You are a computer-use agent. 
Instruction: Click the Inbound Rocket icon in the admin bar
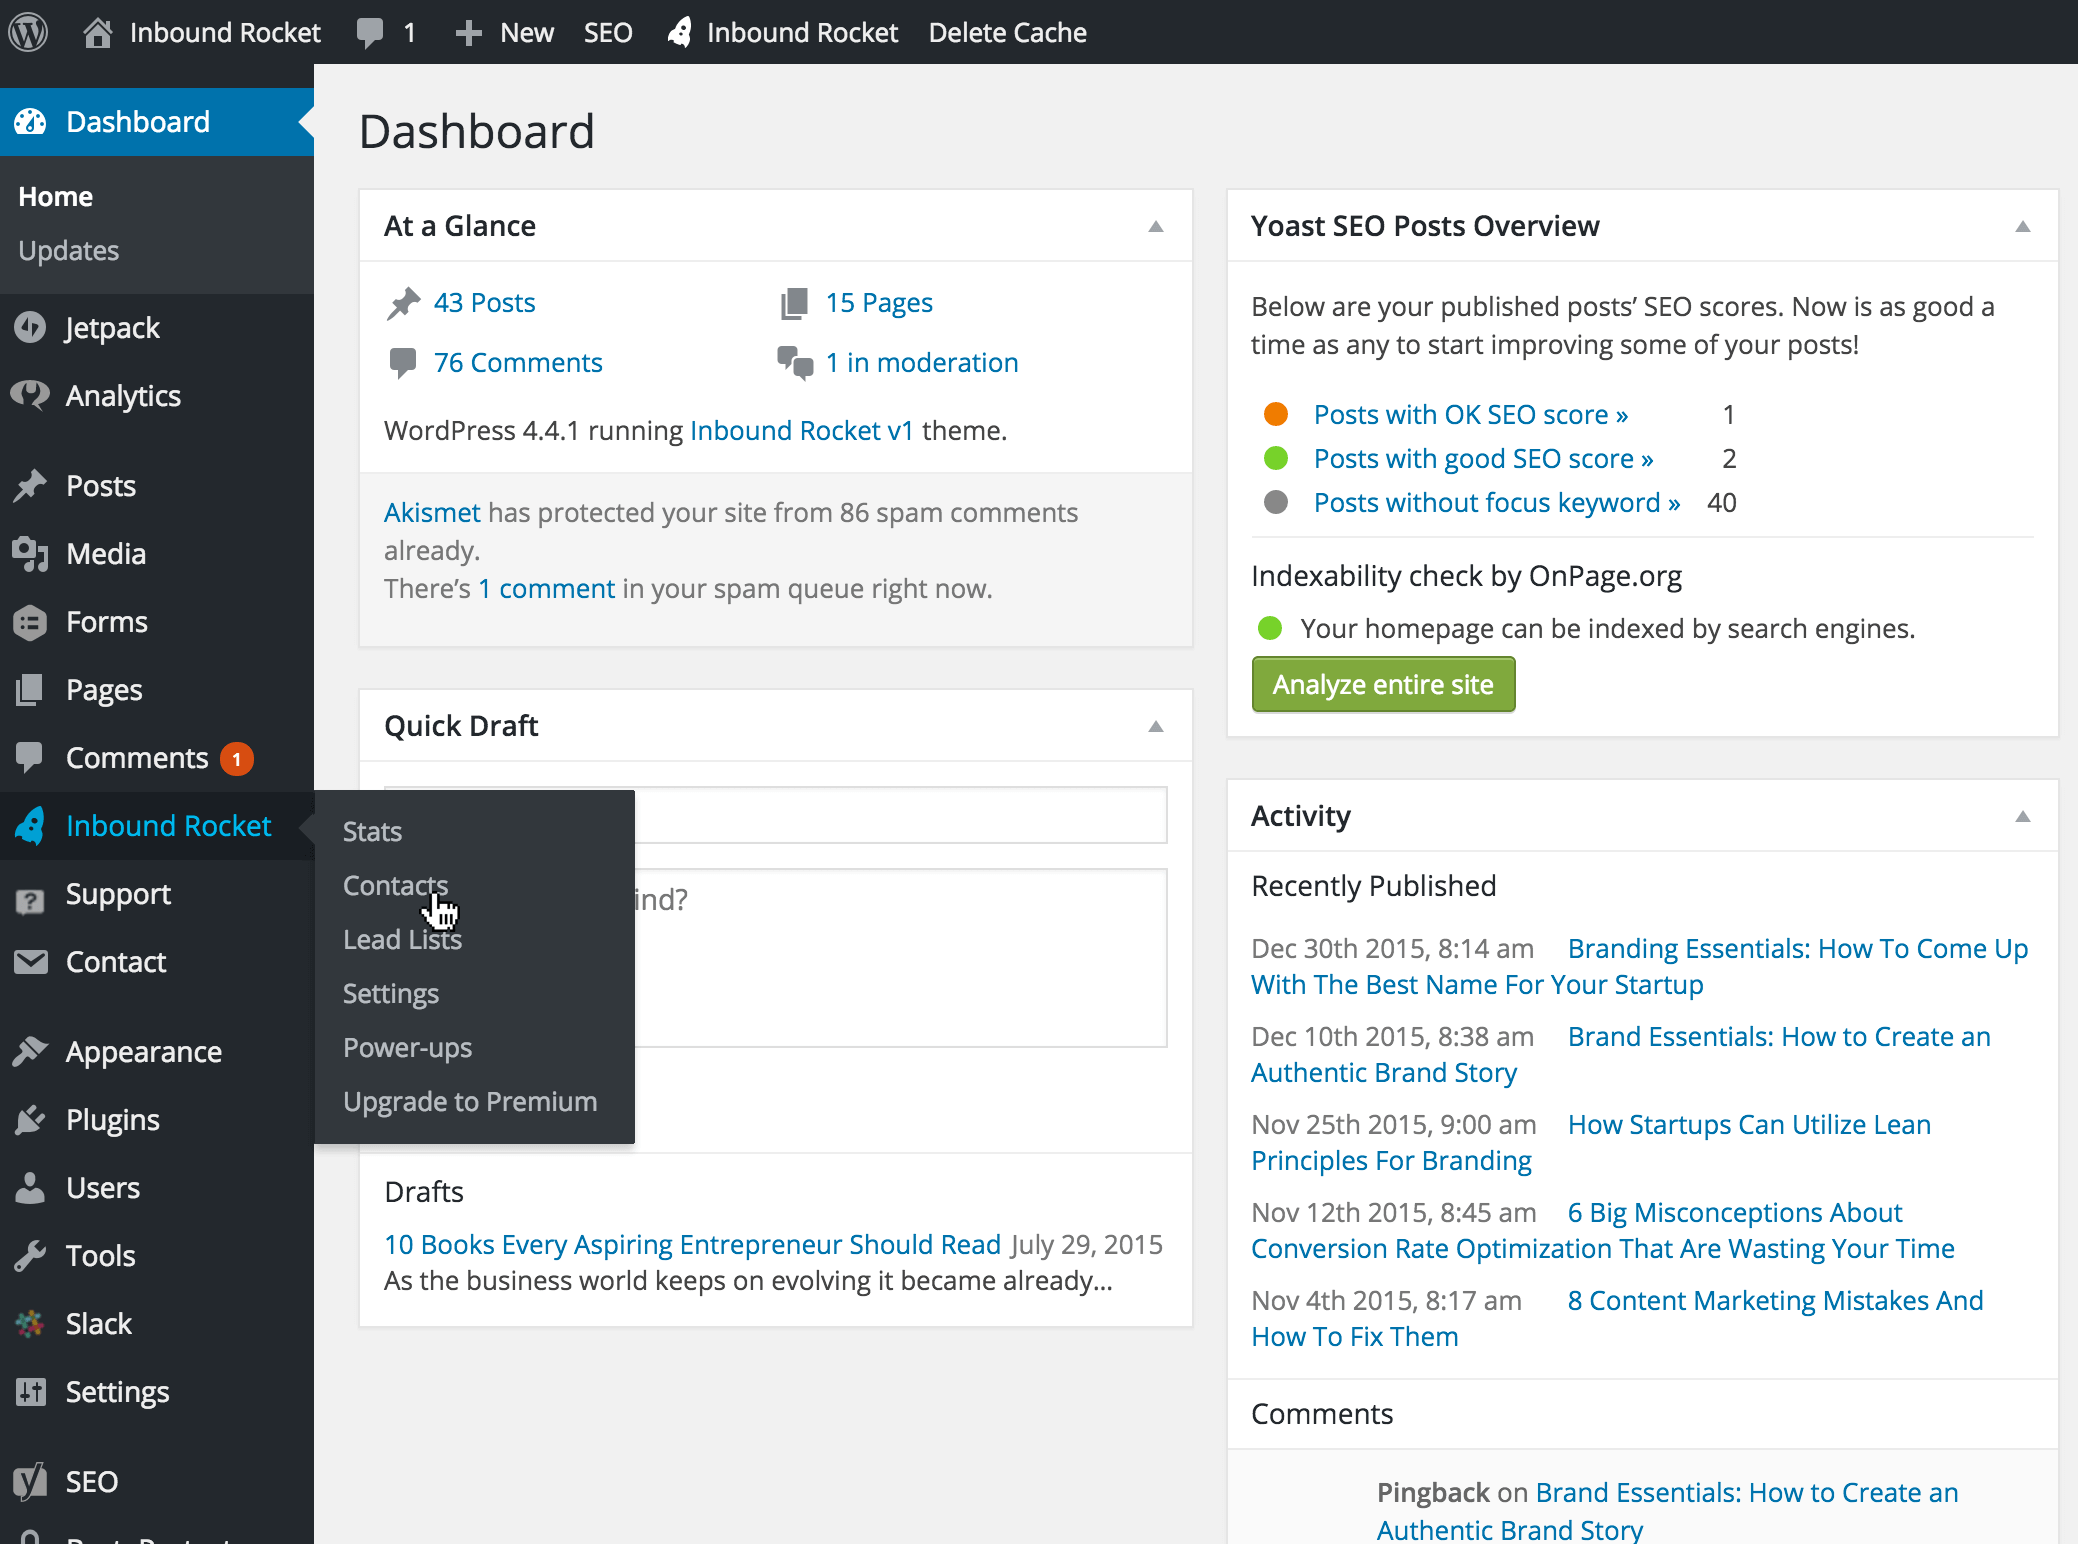coord(680,31)
